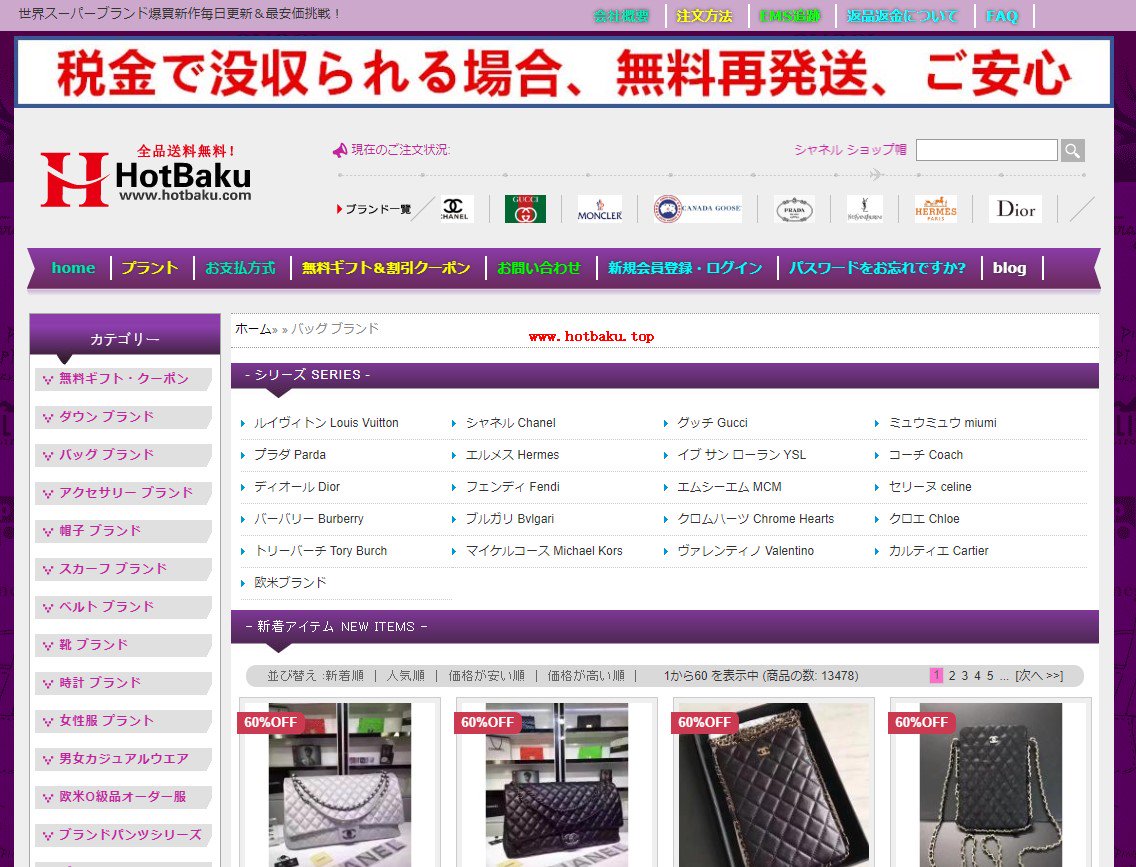Open the blog nav item

click(1009, 267)
